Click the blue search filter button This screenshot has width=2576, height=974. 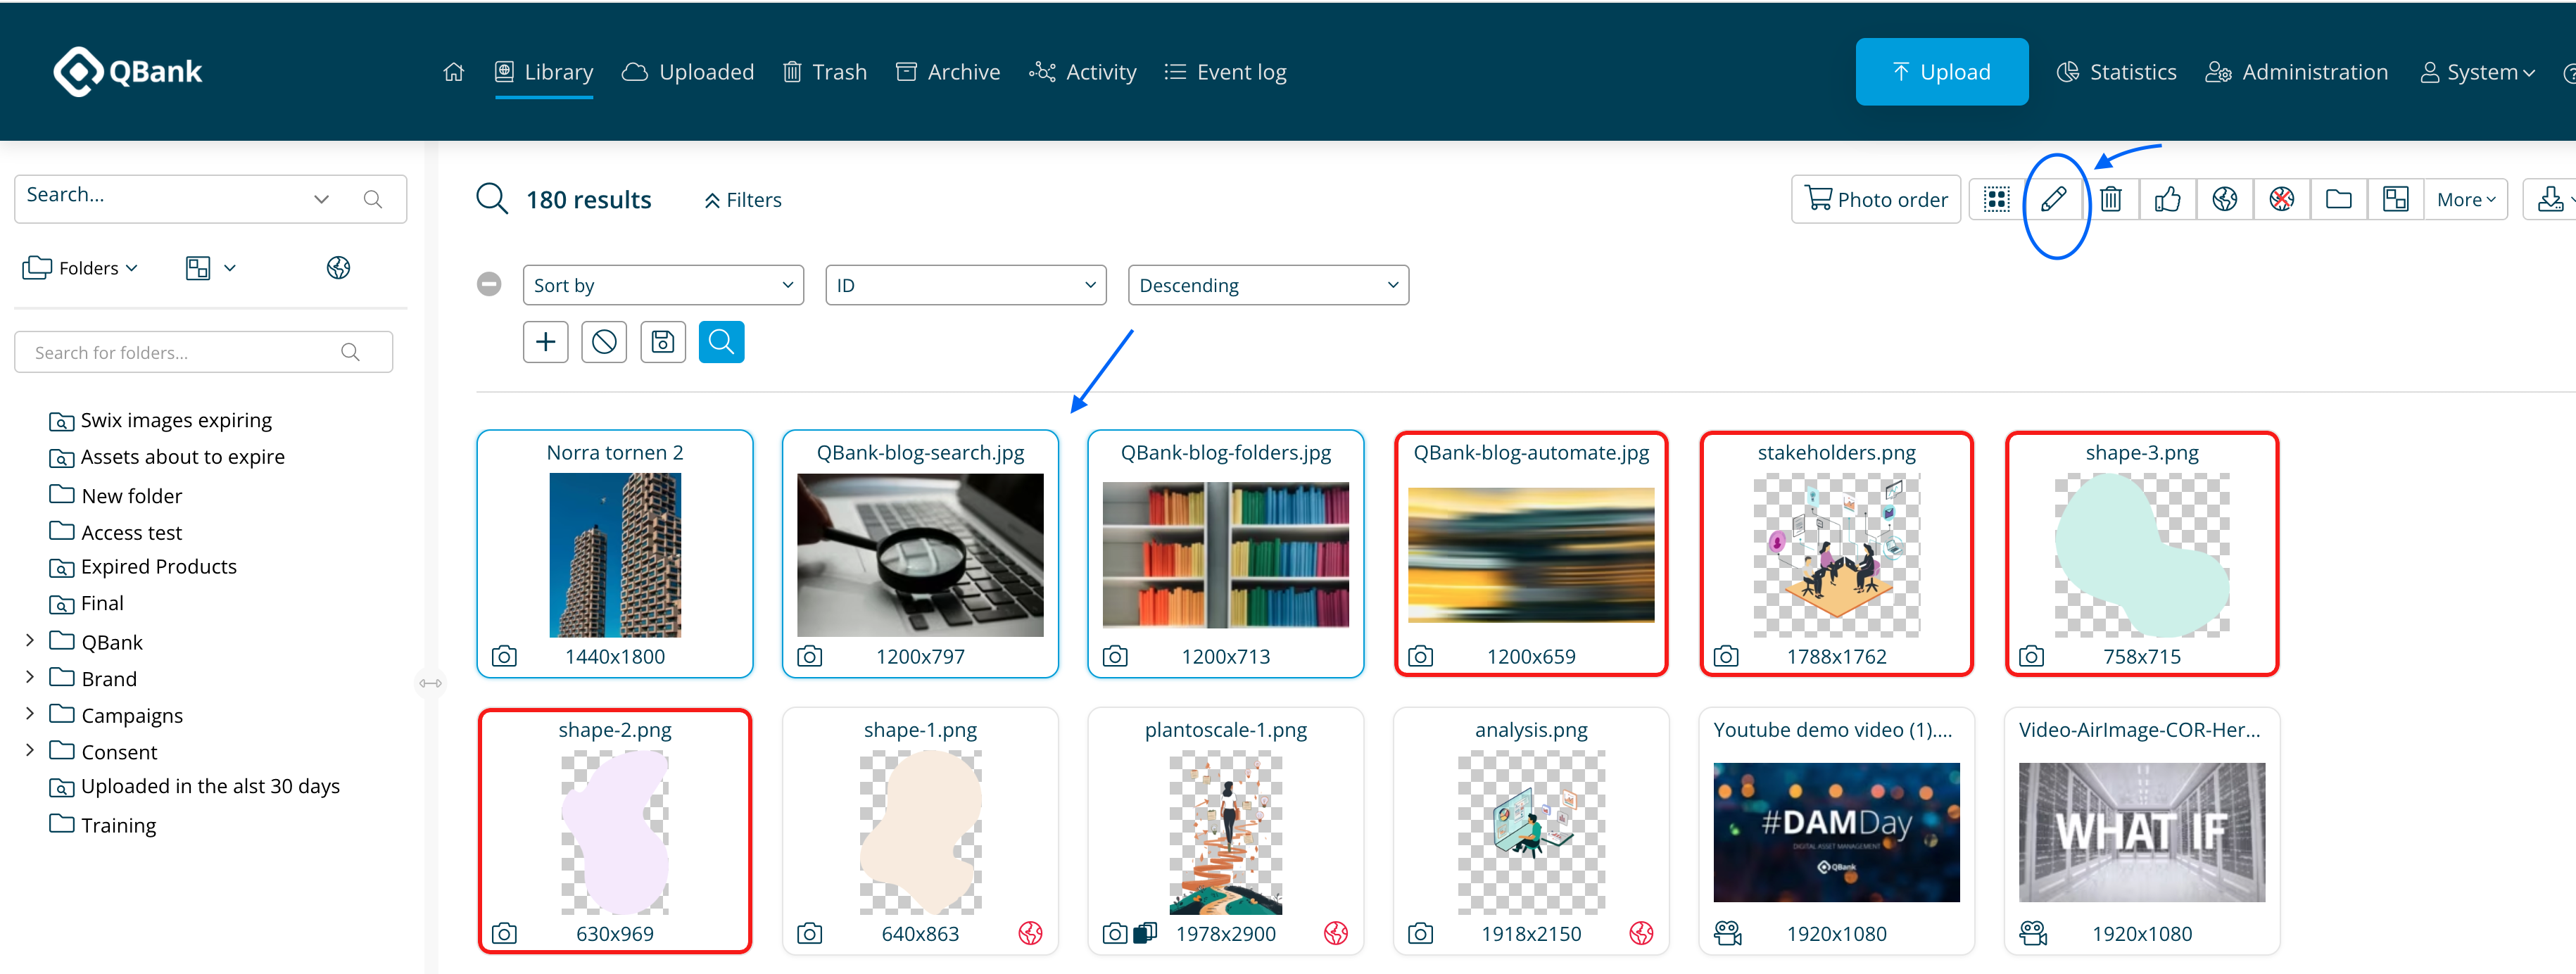click(x=721, y=342)
